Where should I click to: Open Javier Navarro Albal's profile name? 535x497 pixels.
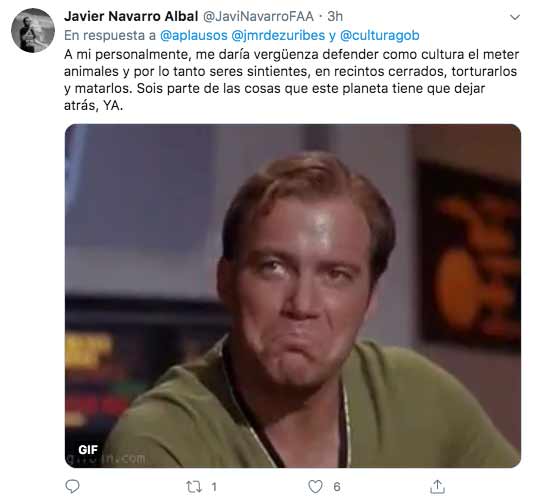tap(131, 16)
